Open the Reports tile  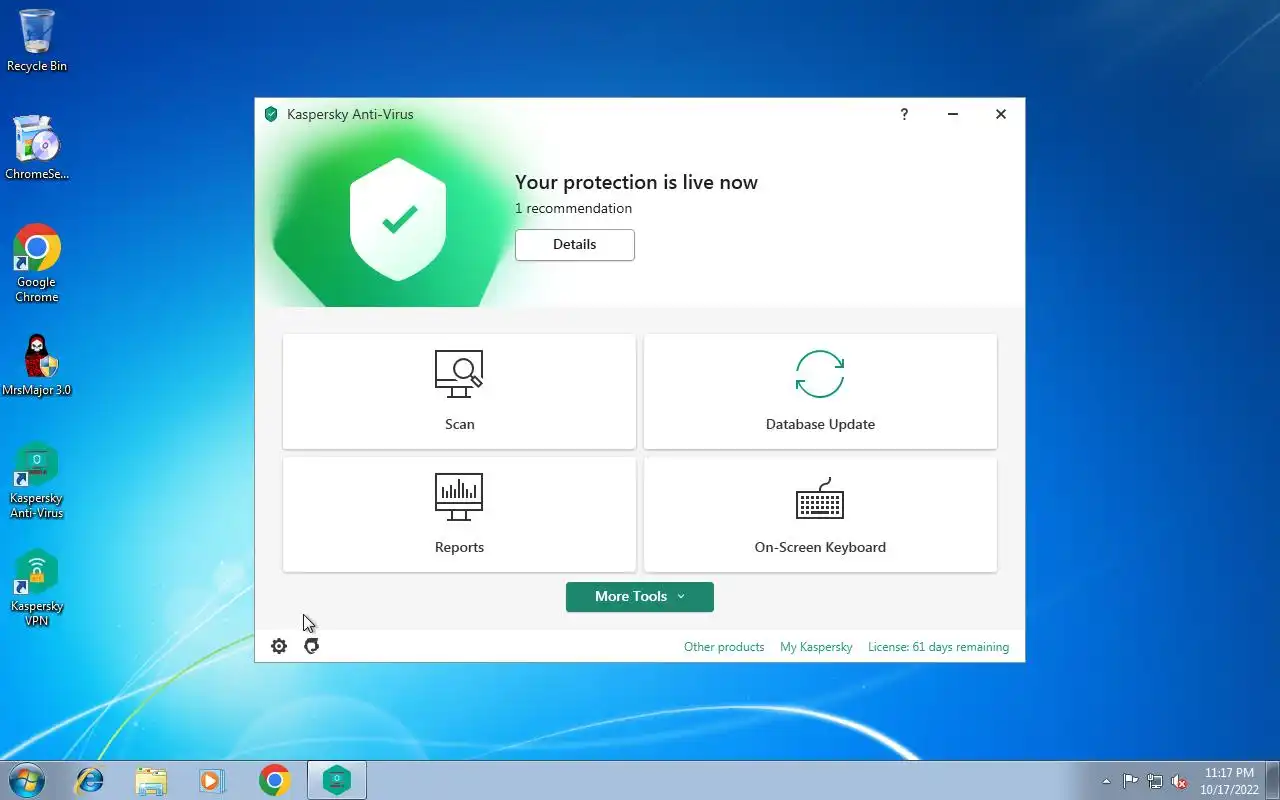coord(459,514)
